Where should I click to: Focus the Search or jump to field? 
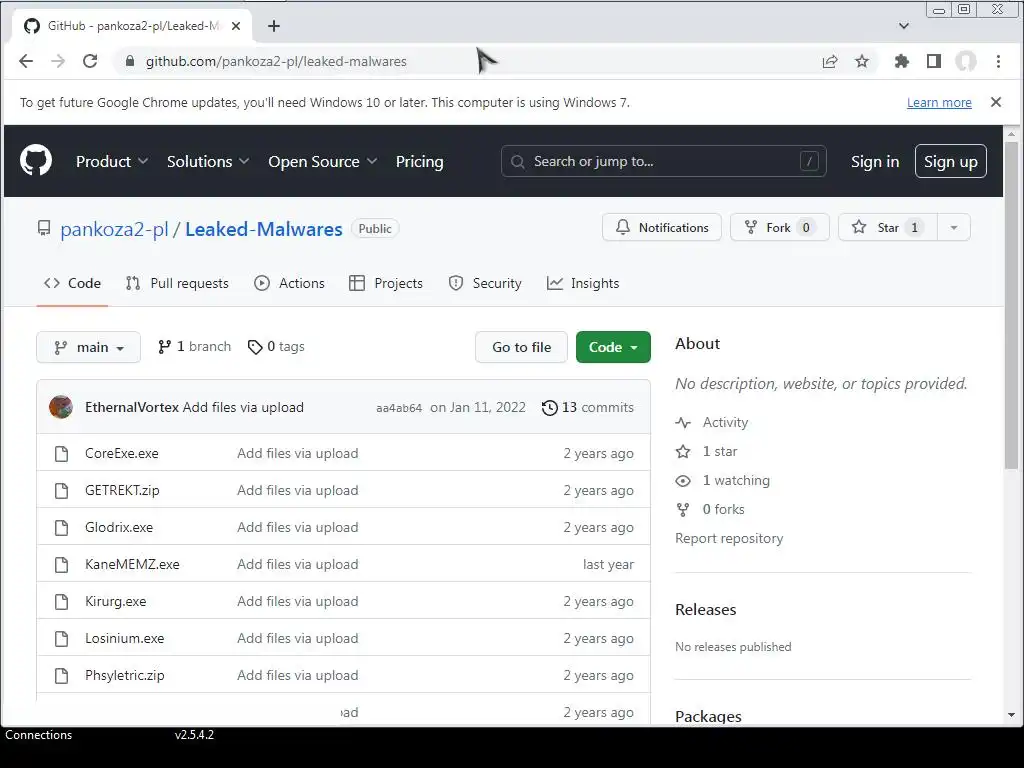(x=664, y=161)
